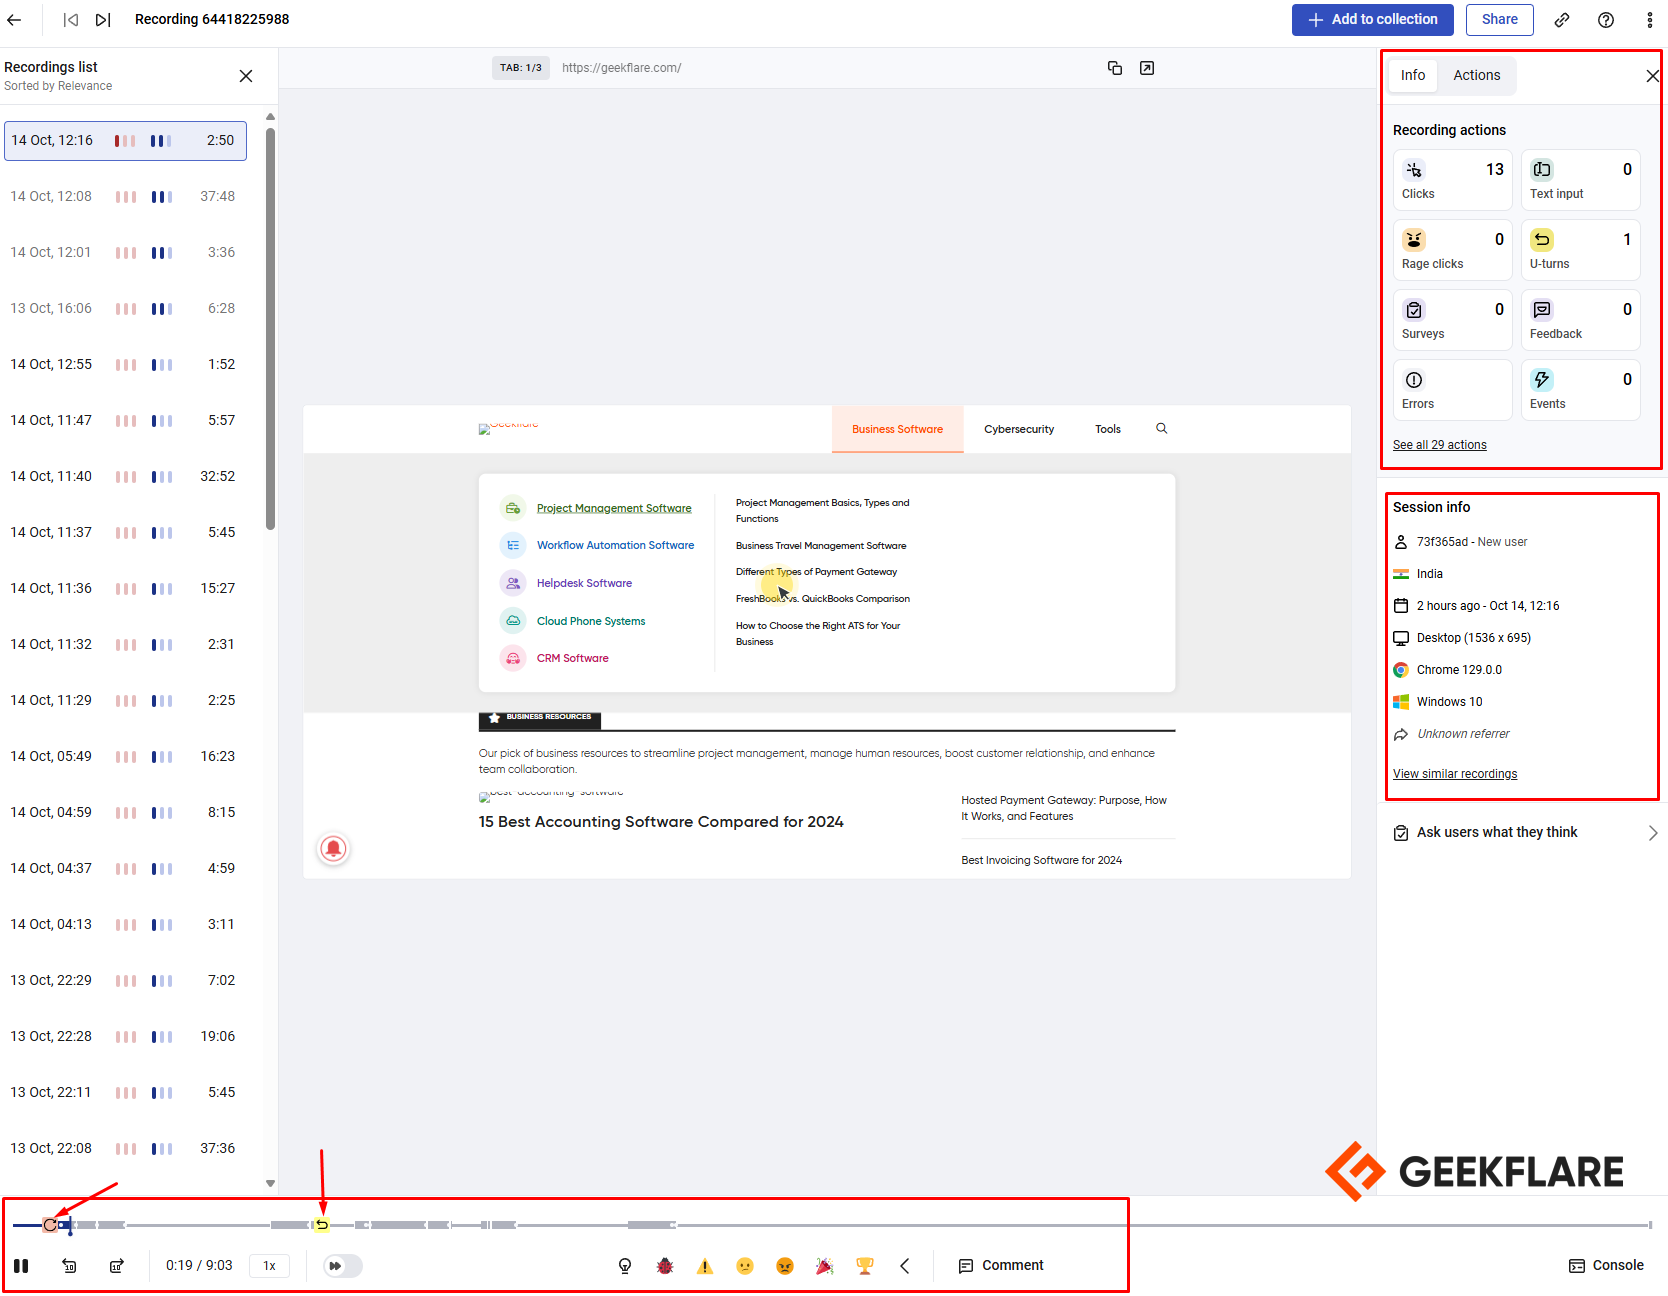
Task: Click Business Software tab in recorded page
Action: coord(897,429)
